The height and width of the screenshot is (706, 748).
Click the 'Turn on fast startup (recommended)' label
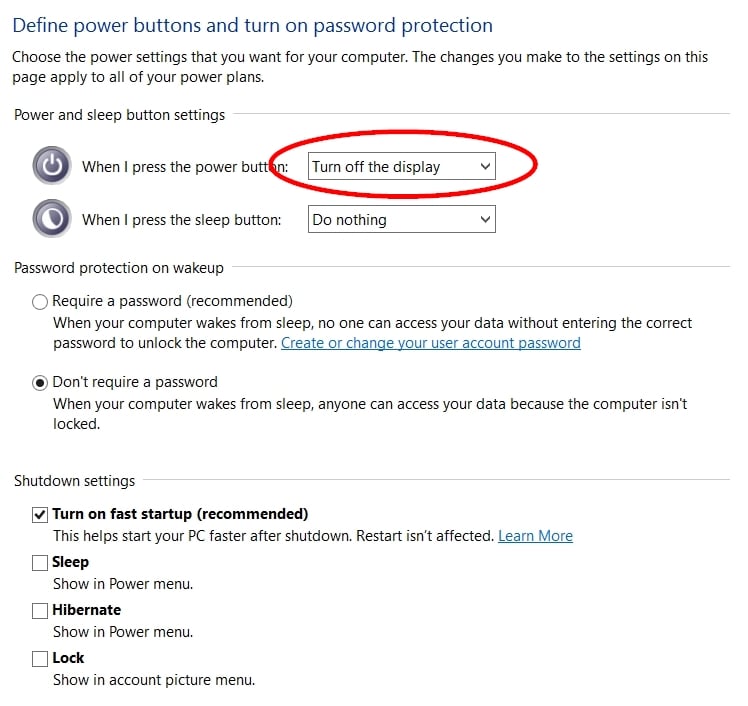[180, 514]
